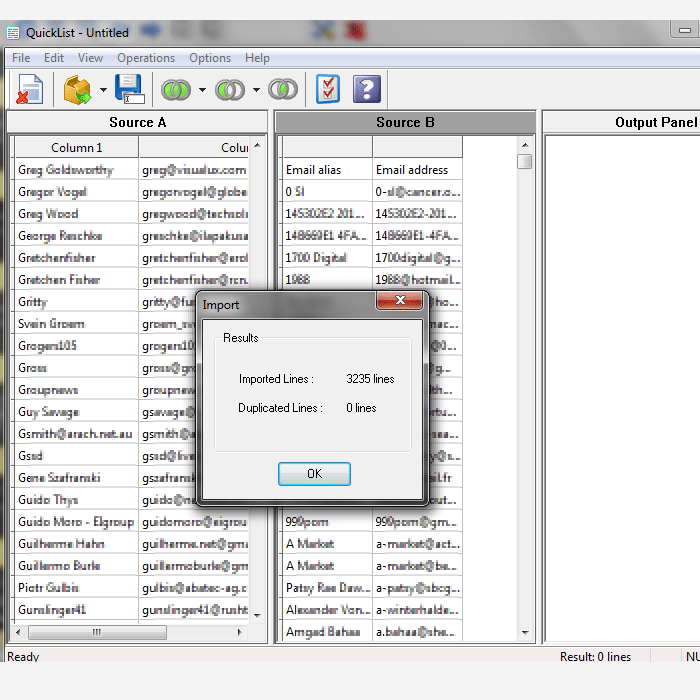Select the 'Groupnews' cell
Screen dimensions: 700x700
pyautogui.click(x=76, y=390)
